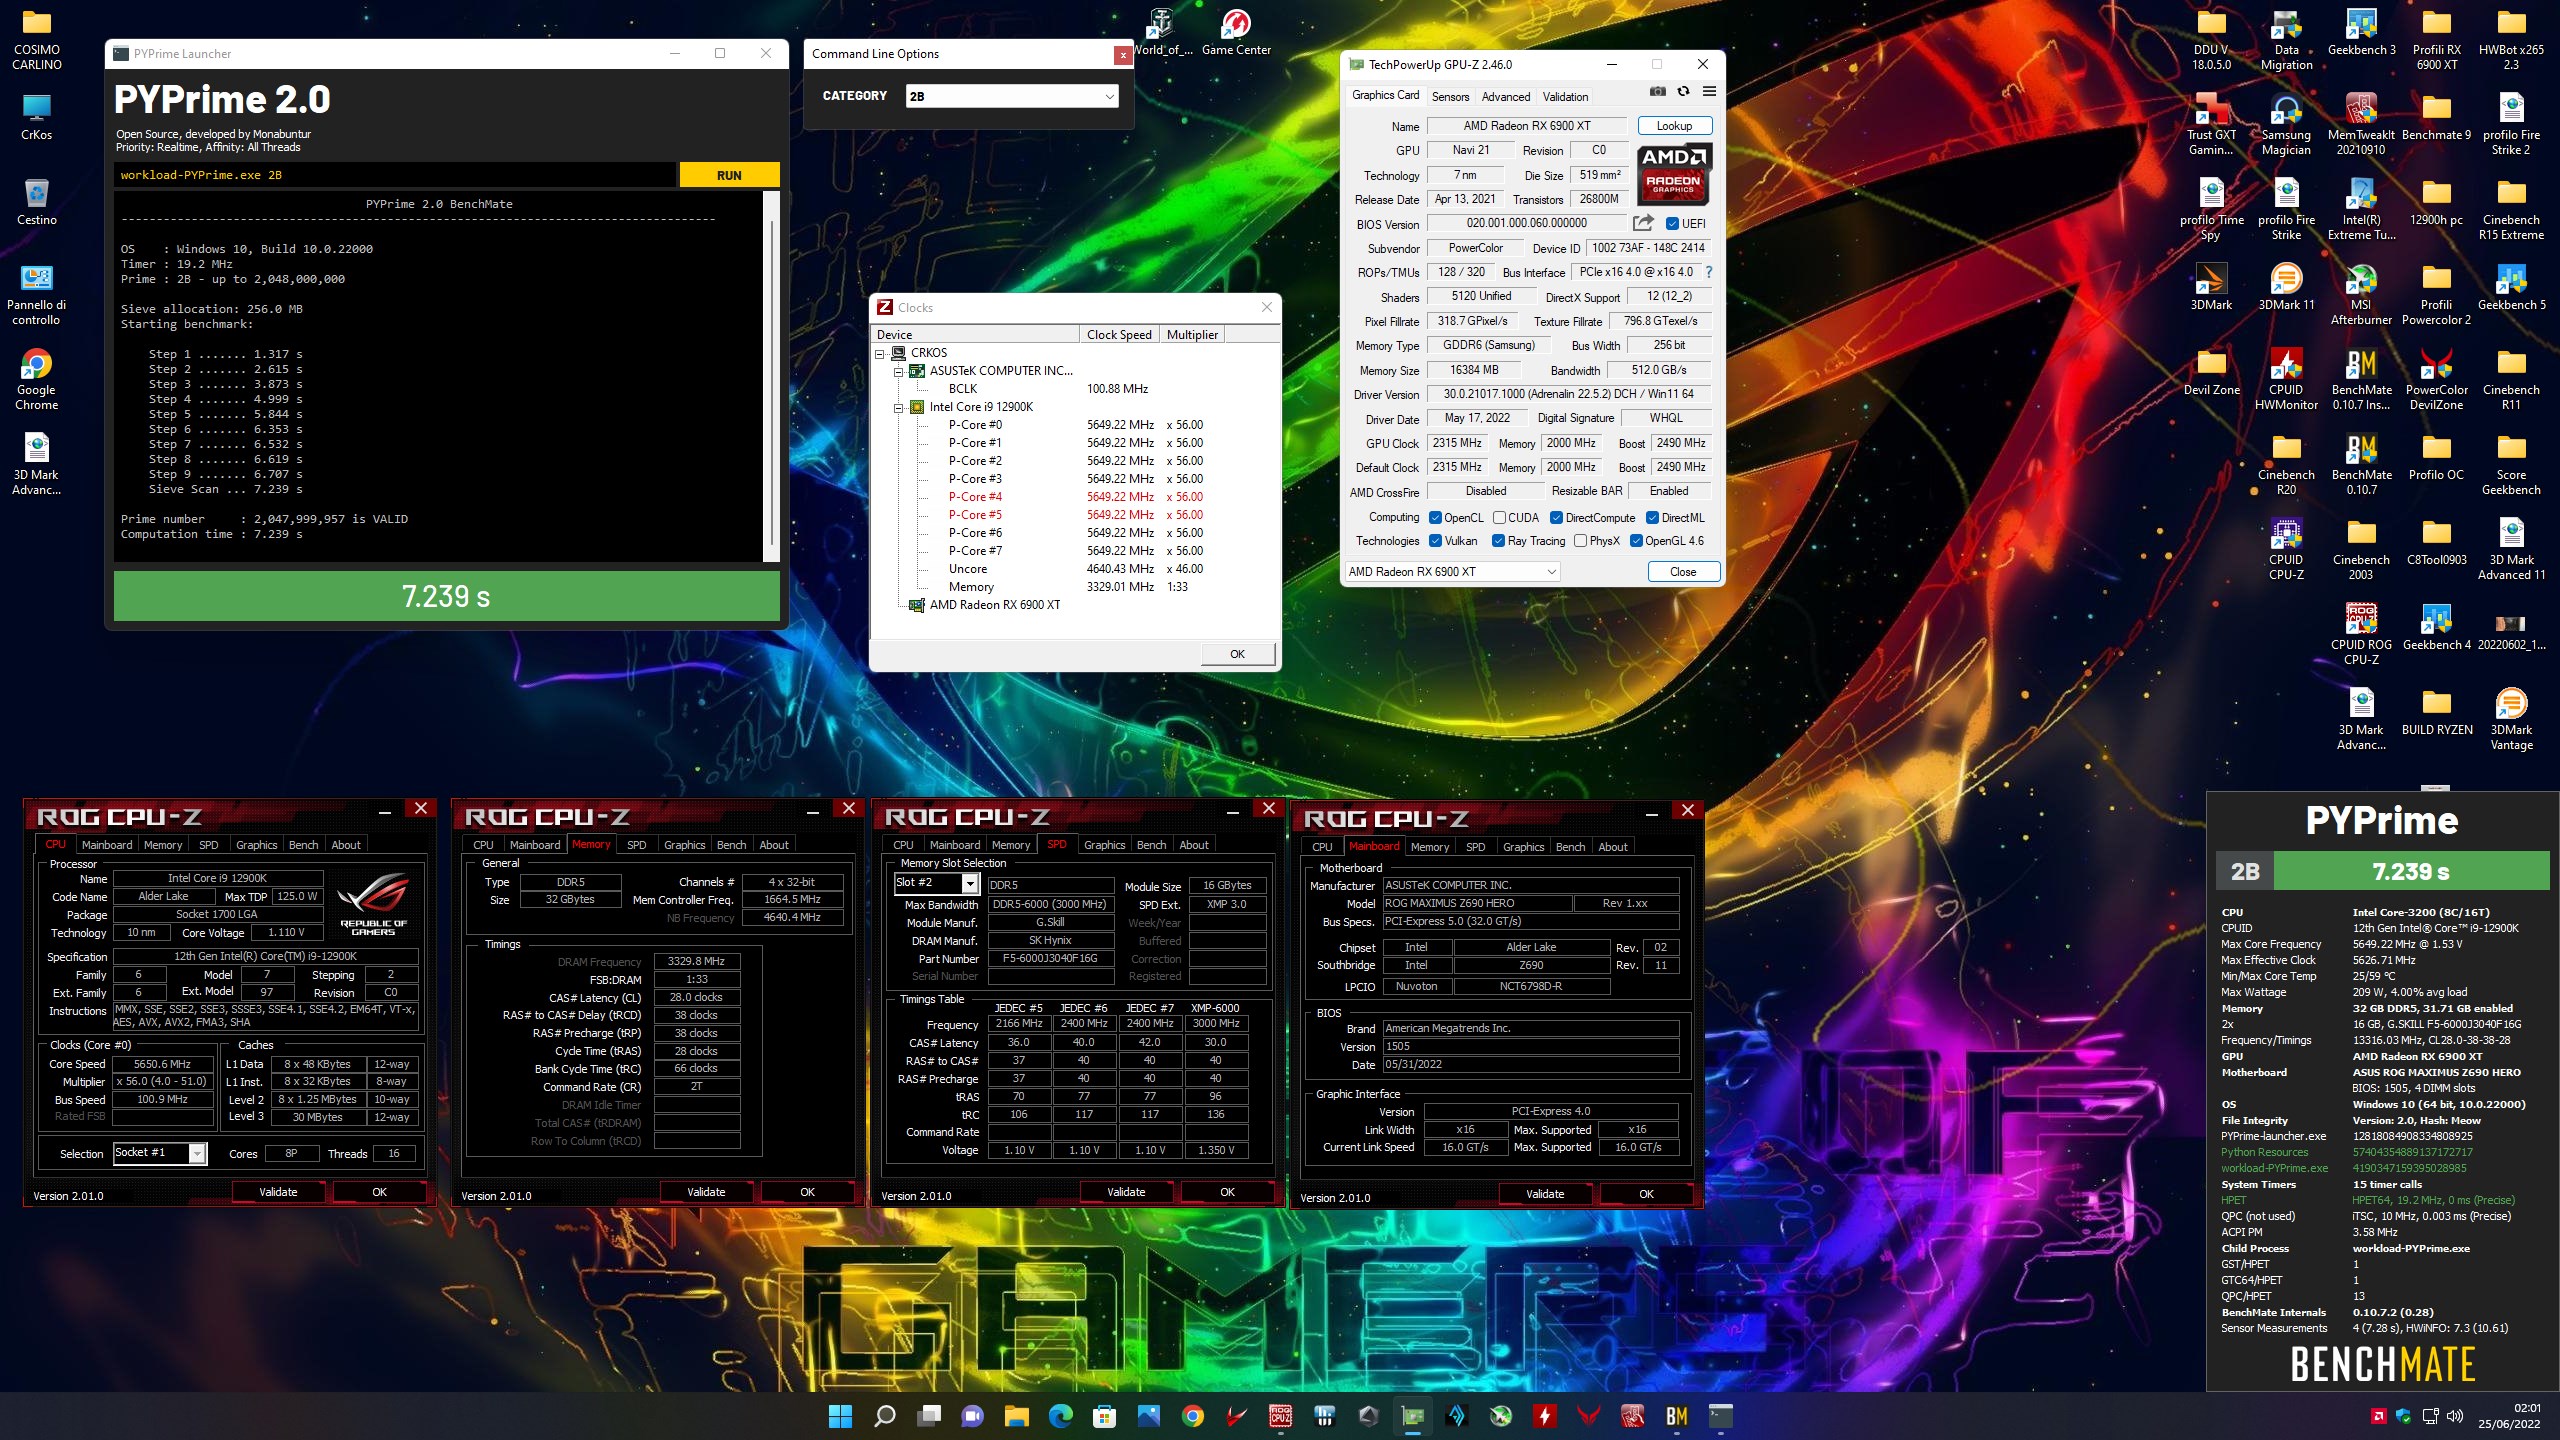Viewport: 2560px width, 1440px height.
Task: Click the workload-PYPrime.exe 2B command field
Action: pyautogui.click(x=395, y=175)
